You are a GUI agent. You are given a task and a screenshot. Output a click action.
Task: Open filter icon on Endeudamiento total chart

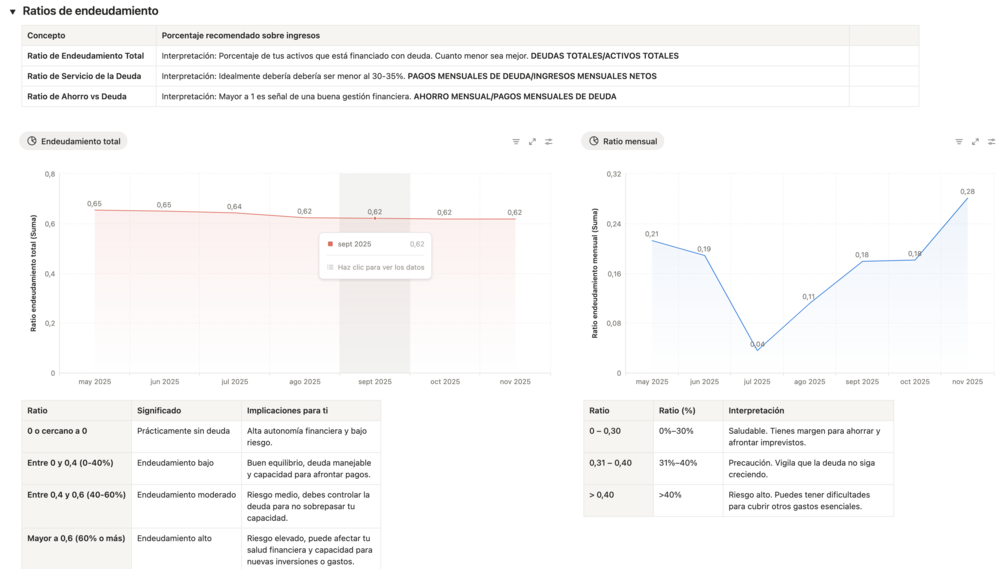(516, 142)
